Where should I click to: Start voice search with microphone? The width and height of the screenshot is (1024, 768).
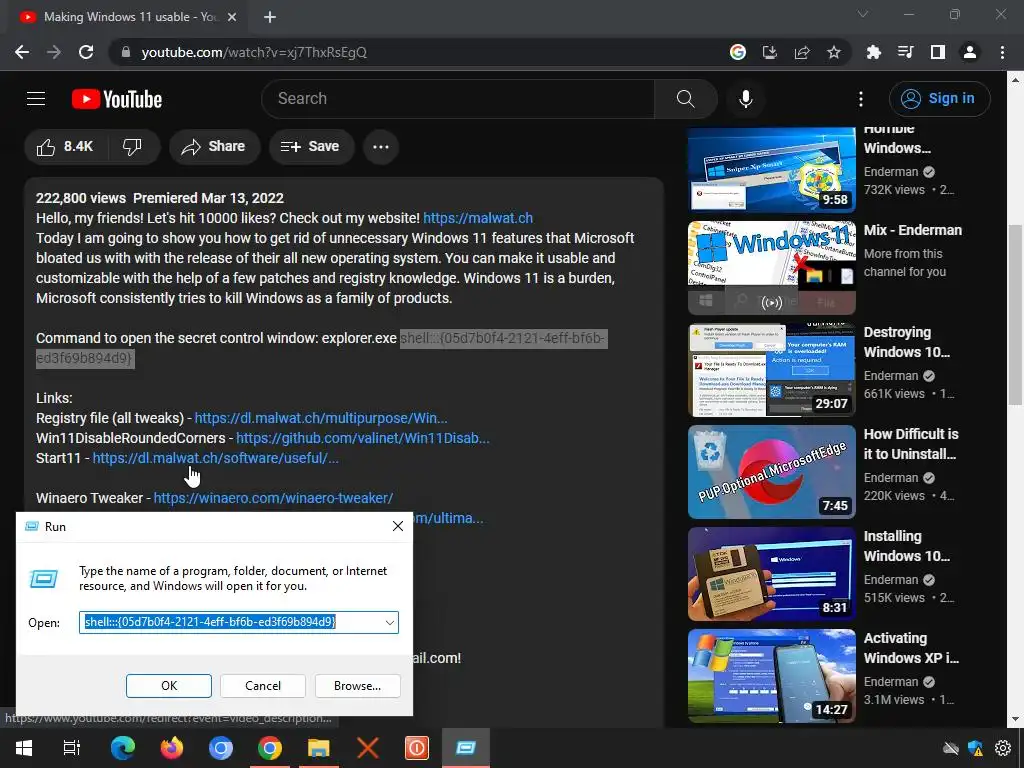746,99
